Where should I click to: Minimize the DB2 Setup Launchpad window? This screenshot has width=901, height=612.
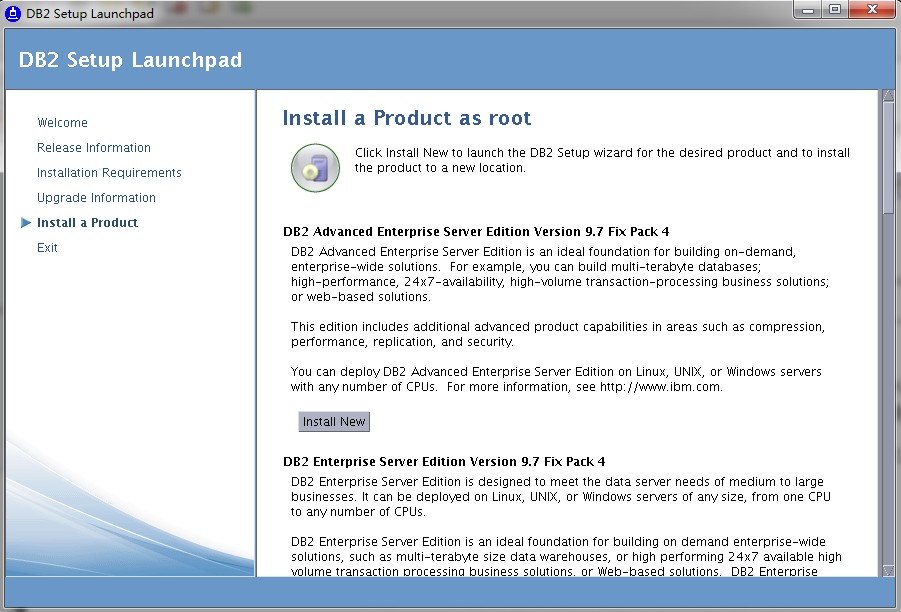point(807,10)
